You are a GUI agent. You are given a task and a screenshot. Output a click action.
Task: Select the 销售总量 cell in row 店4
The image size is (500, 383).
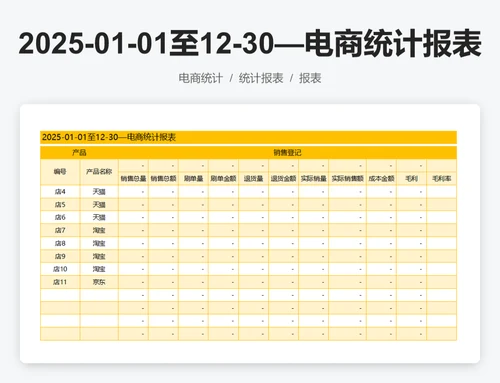click(133, 192)
